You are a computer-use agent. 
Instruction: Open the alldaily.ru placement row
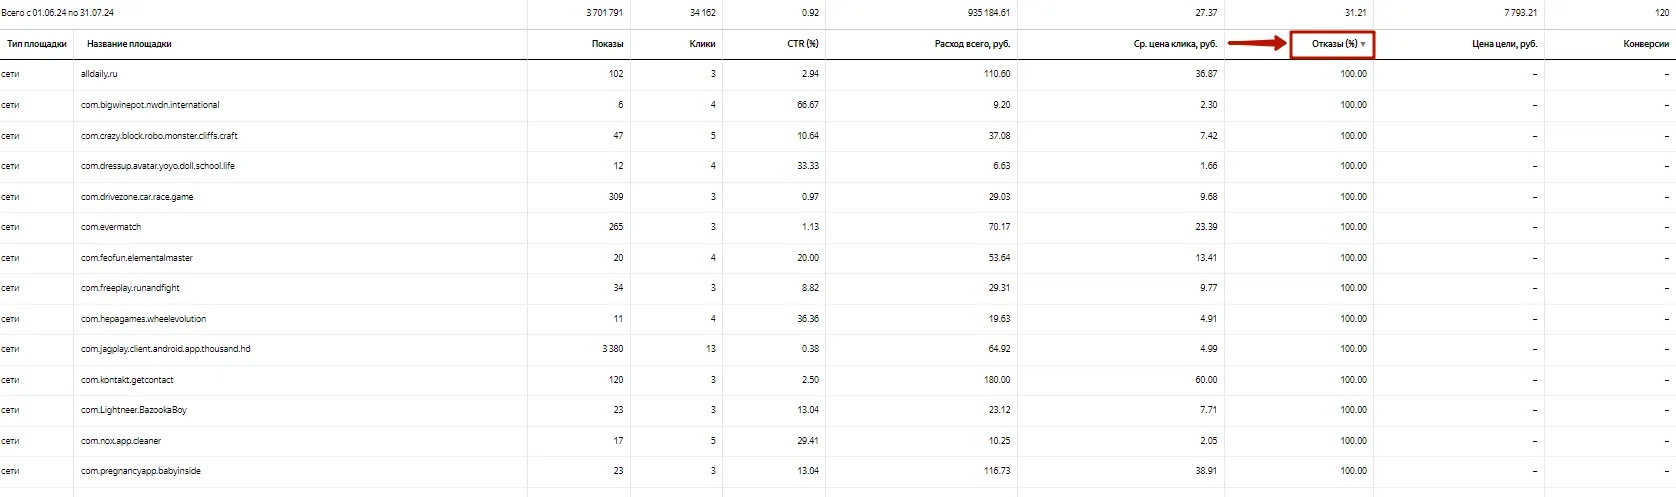[x=99, y=74]
